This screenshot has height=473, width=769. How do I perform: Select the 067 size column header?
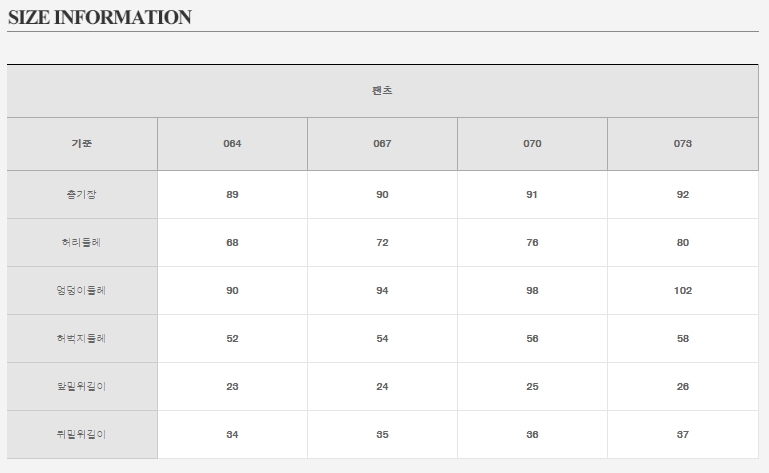pos(382,144)
